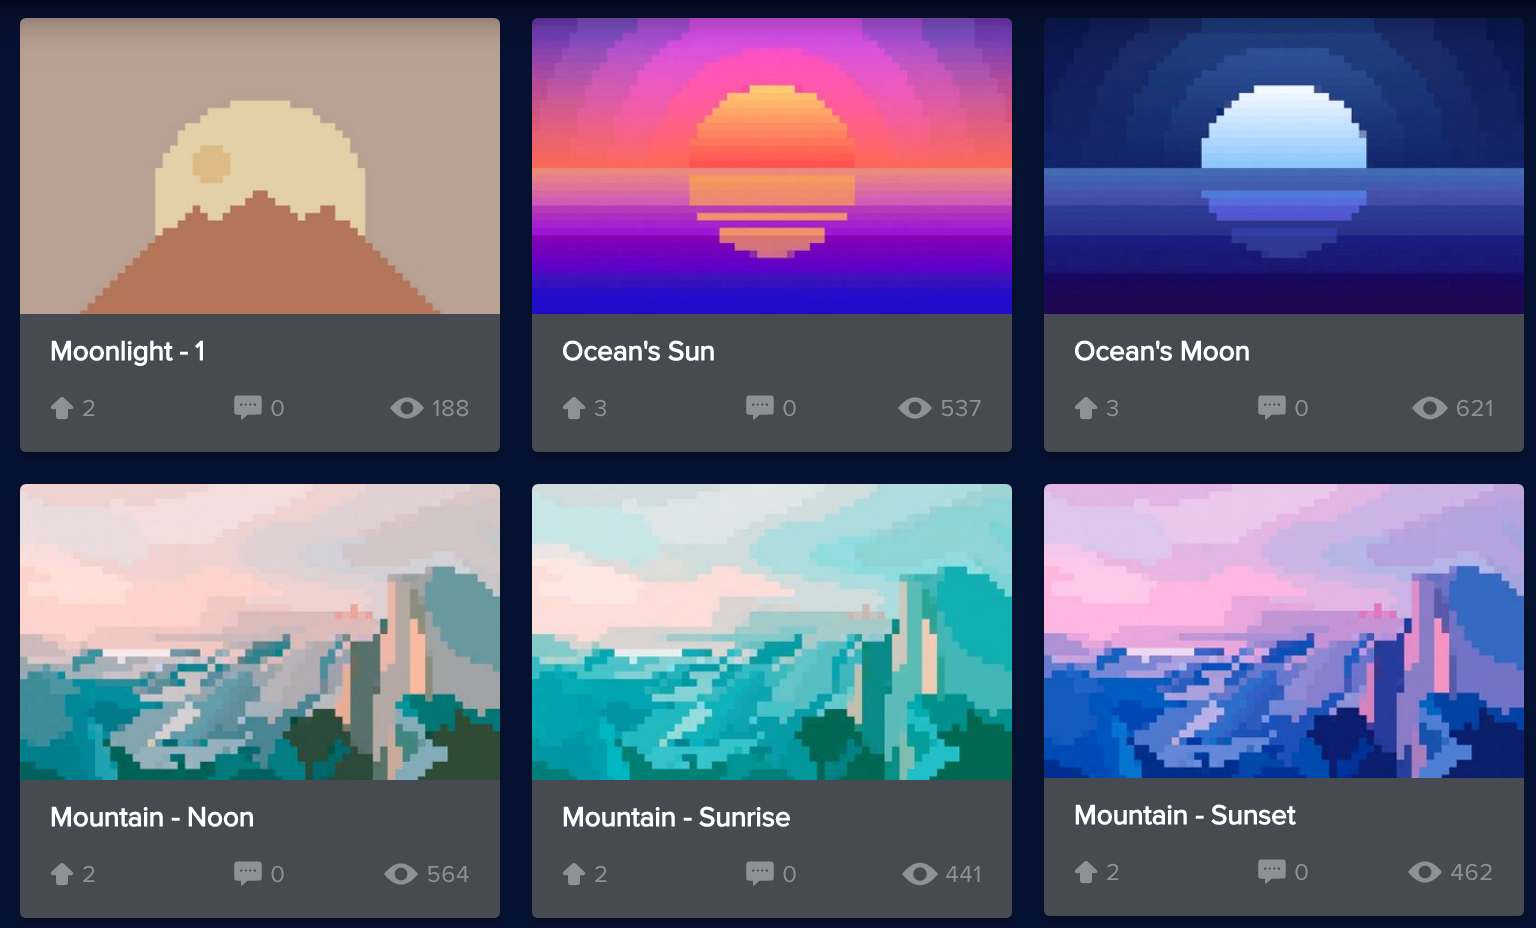The width and height of the screenshot is (1536, 928).
Task: Click the upvote arrow on Moonlight - 1
Action: point(62,408)
